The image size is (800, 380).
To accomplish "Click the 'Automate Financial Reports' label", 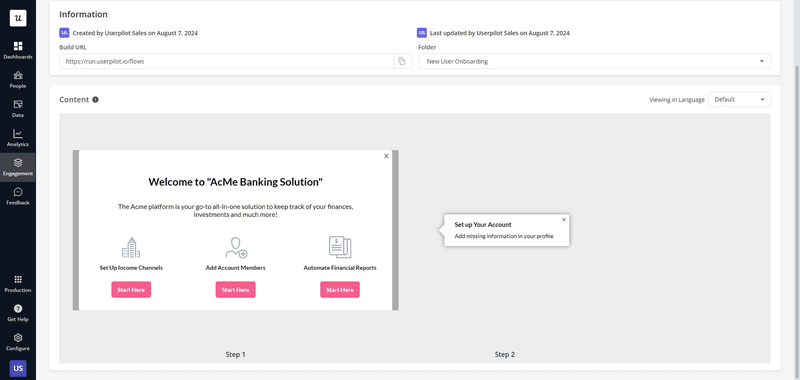I will [340, 268].
